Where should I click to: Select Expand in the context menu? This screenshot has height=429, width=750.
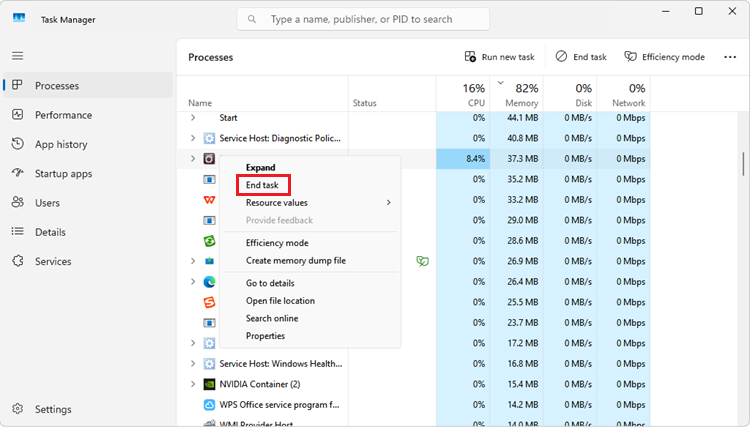[x=310, y=167]
